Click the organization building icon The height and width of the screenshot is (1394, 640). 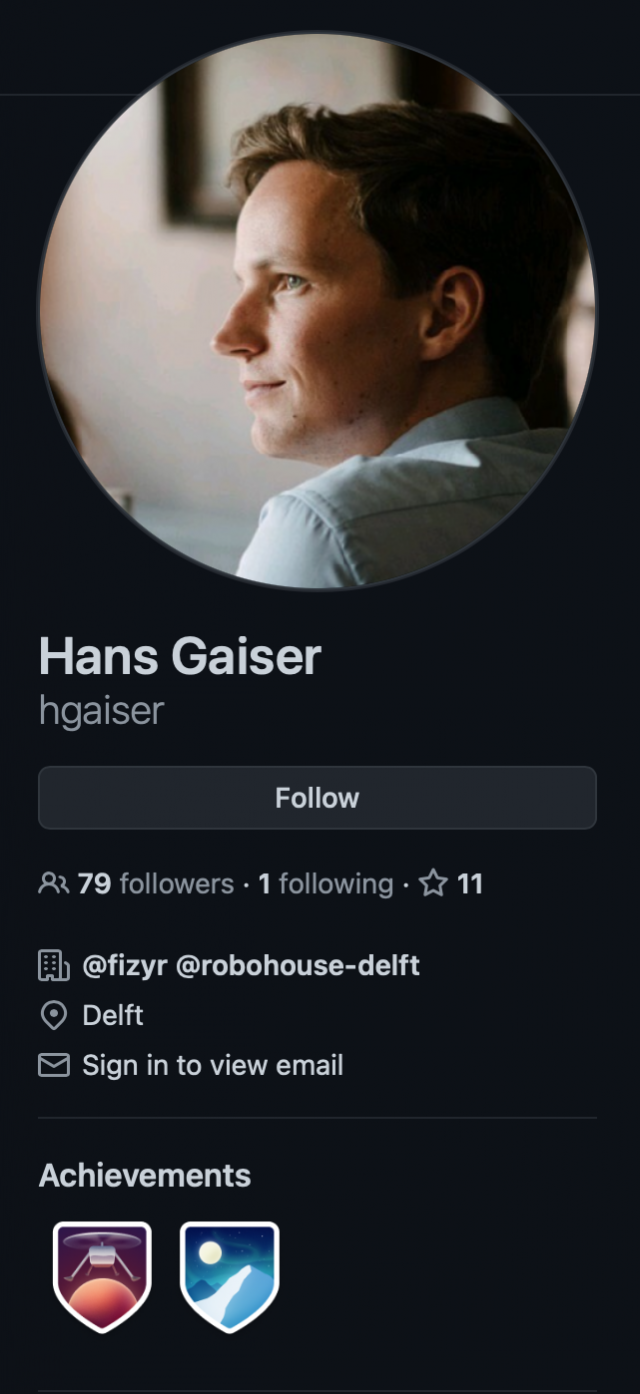pyautogui.click(x=53, y=966)
